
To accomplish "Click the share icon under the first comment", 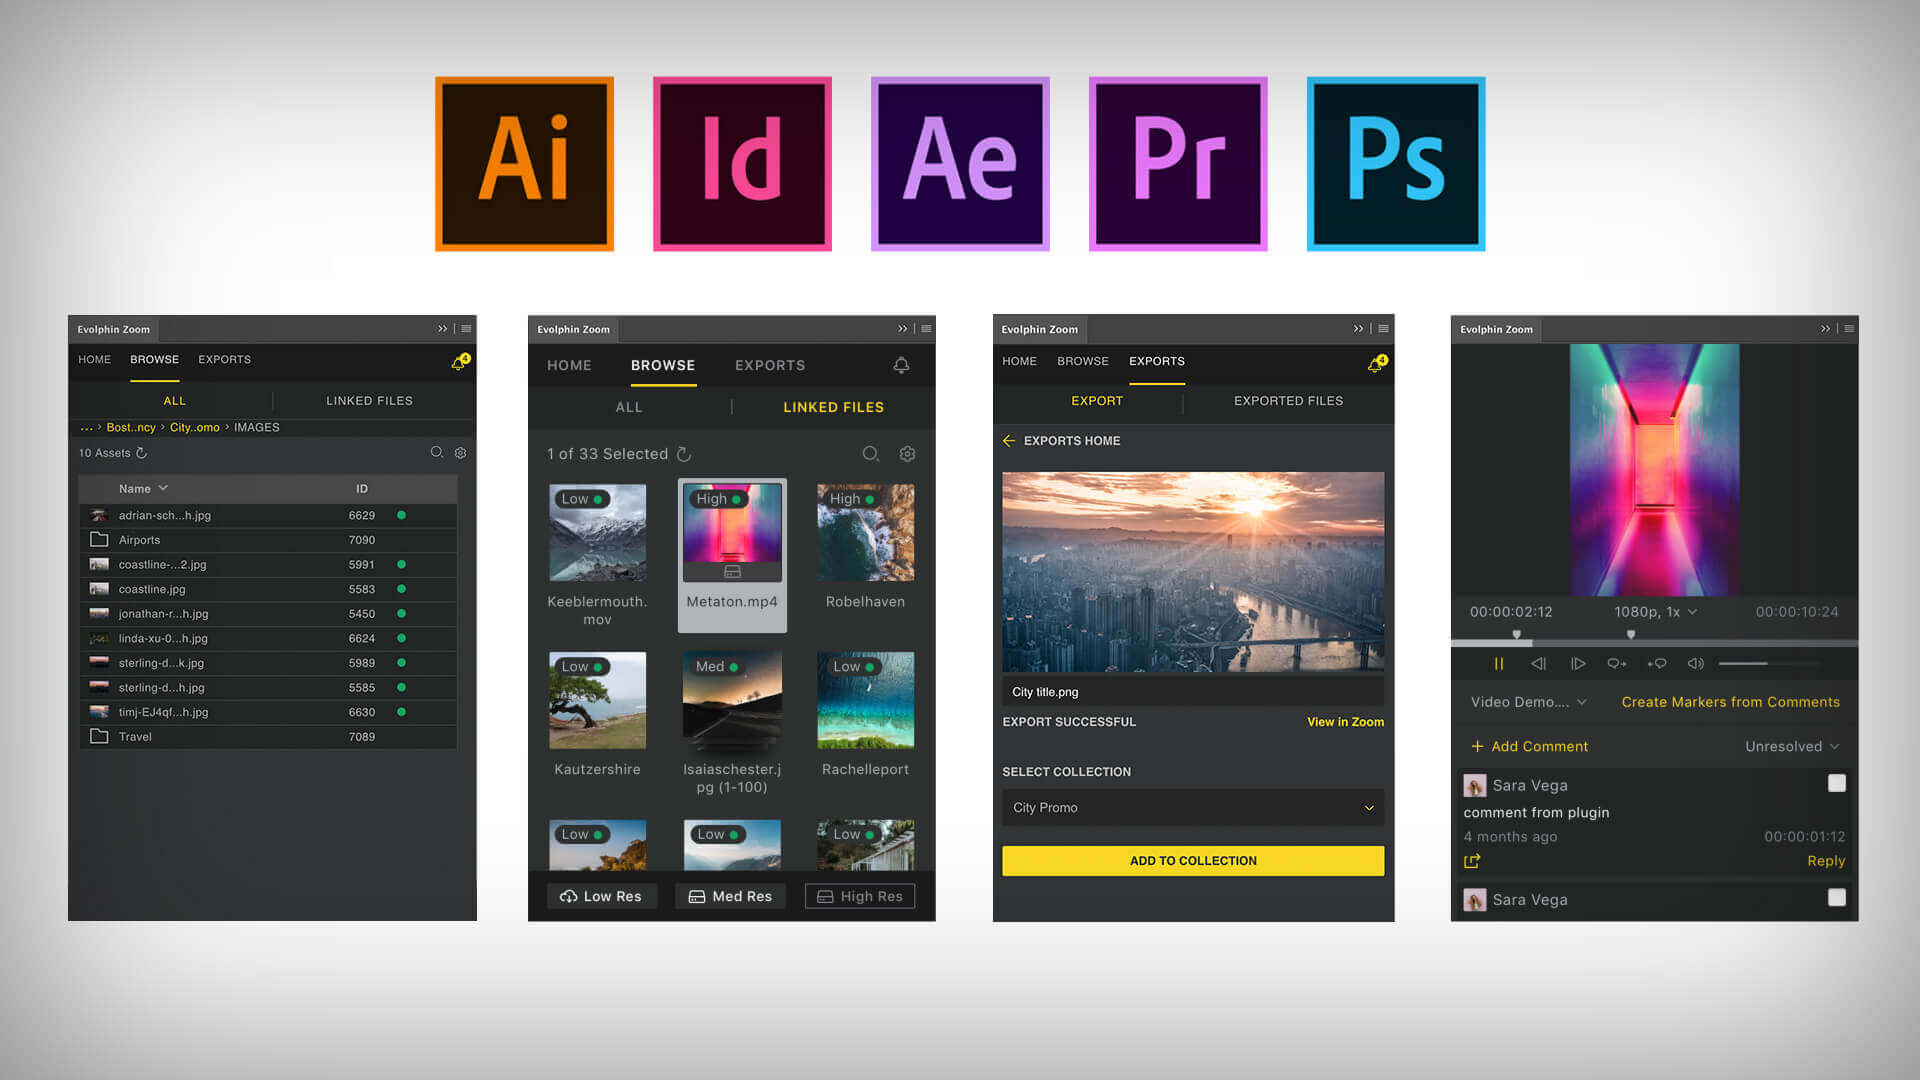I will coord(1472,861).
